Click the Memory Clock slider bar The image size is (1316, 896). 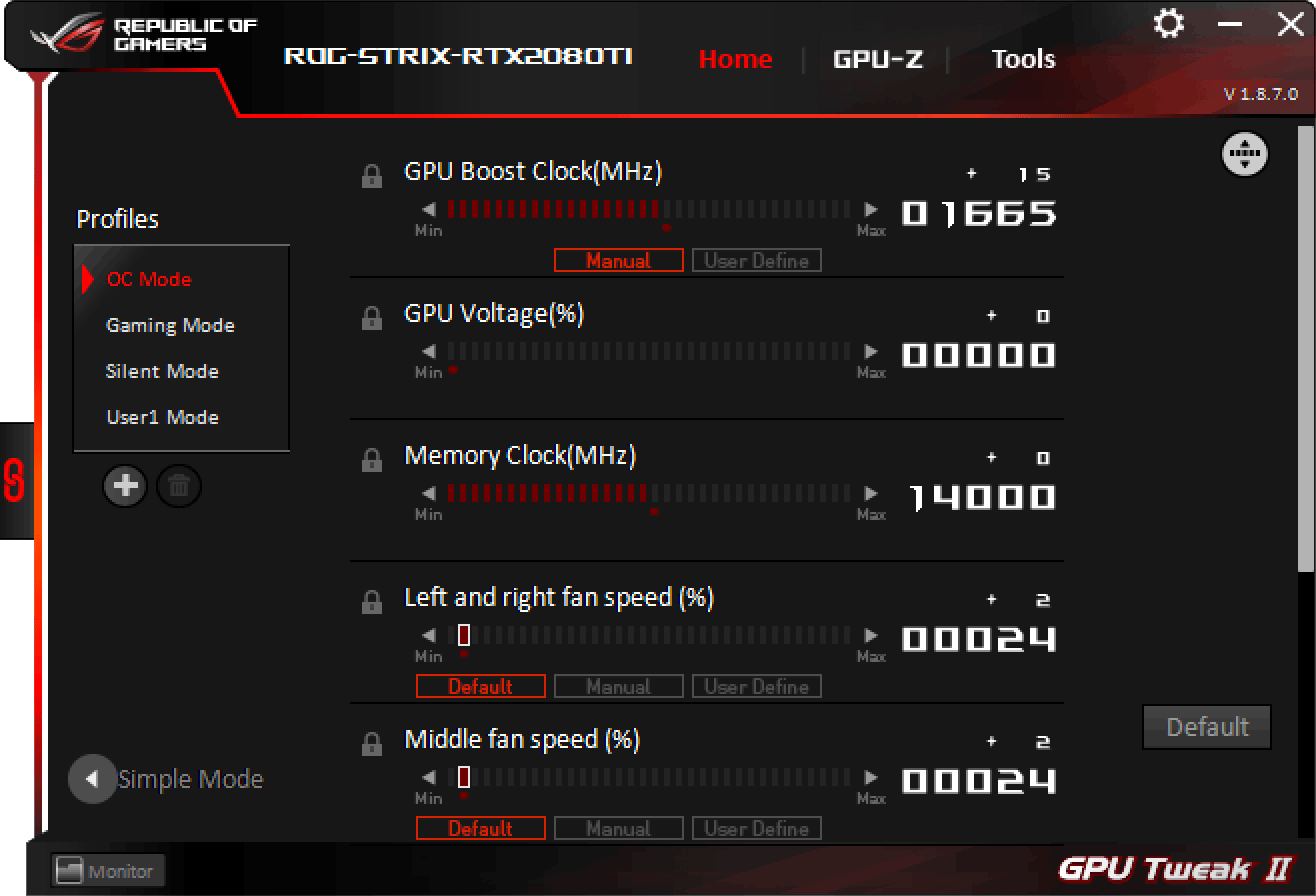(650, 494)
